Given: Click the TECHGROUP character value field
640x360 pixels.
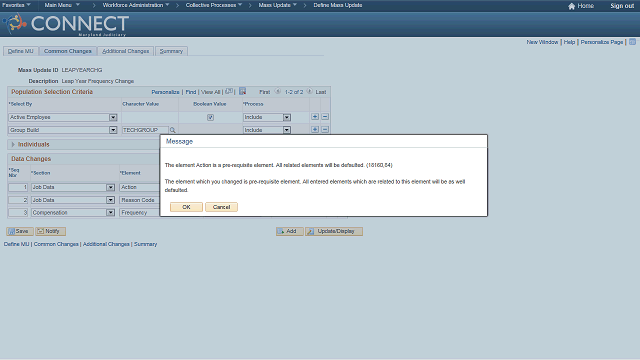Looking at the screenshot, I should click(145, 130).
